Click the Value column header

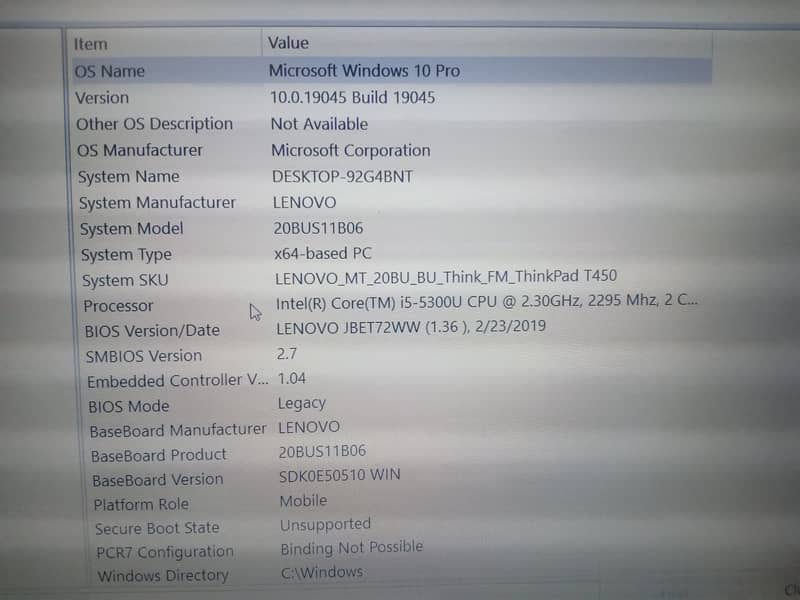pyautogui.click(x=288, y=43)
